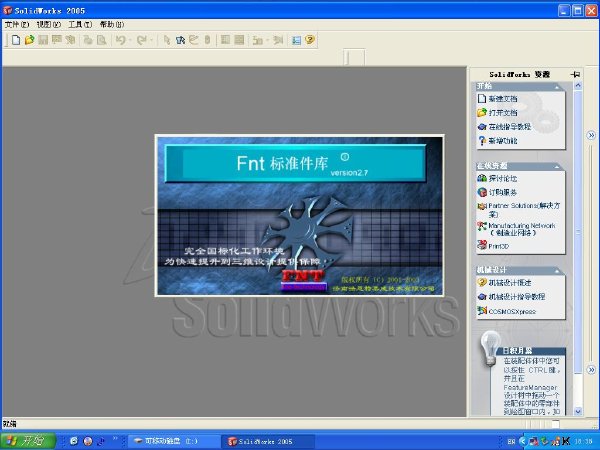This screenshot has width=600, height=450.
Task: Open the 工具 (Tools) menu
Action: tap(80, 24)
